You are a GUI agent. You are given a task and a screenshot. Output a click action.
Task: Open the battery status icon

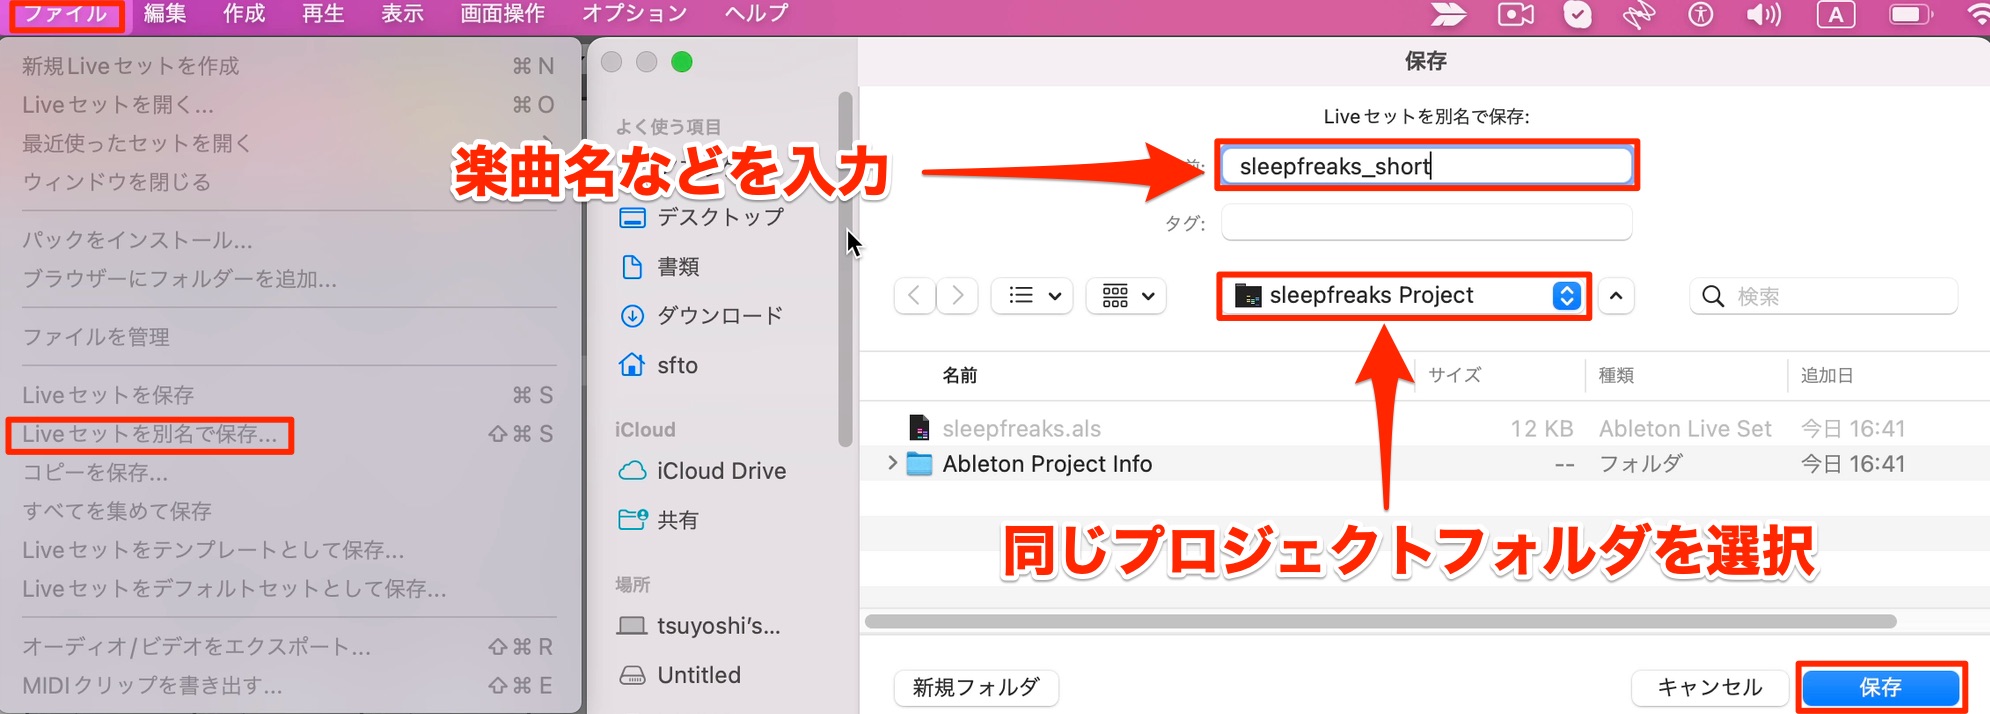tap(1911, 14)
